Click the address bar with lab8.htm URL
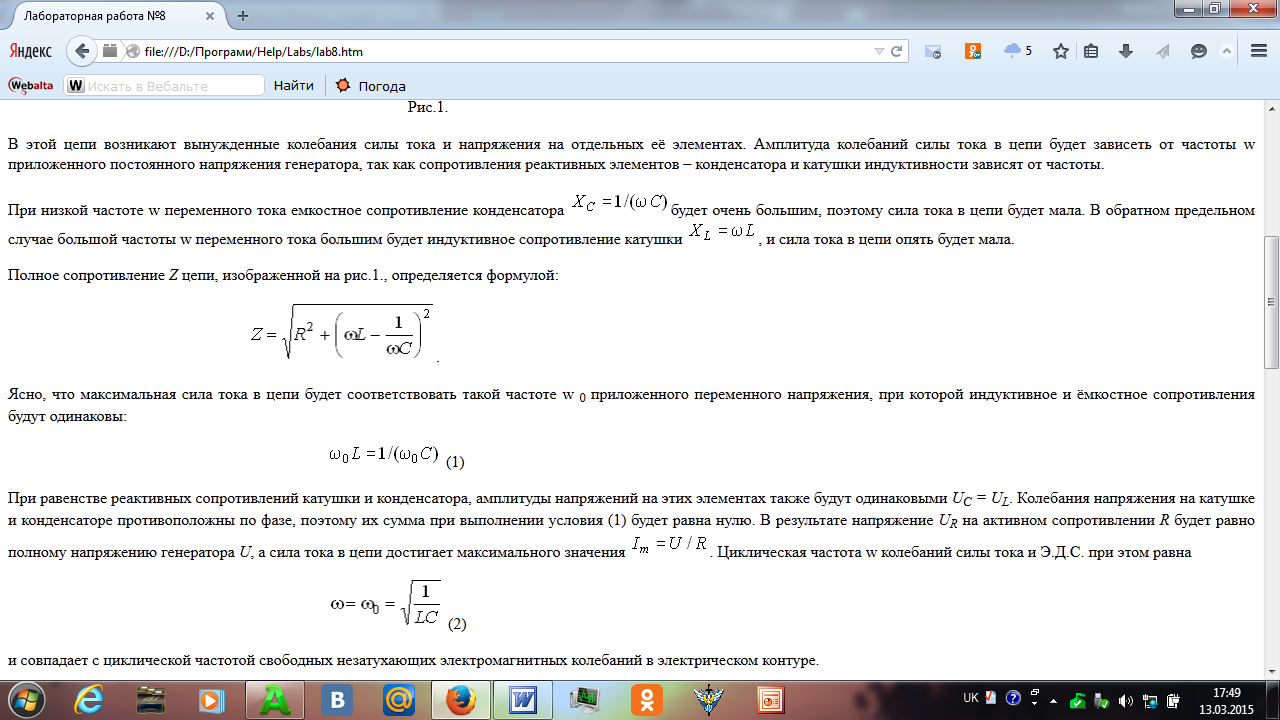Image resolution: width=1280 pixels, height=720 pixels. tap(505, 51)
